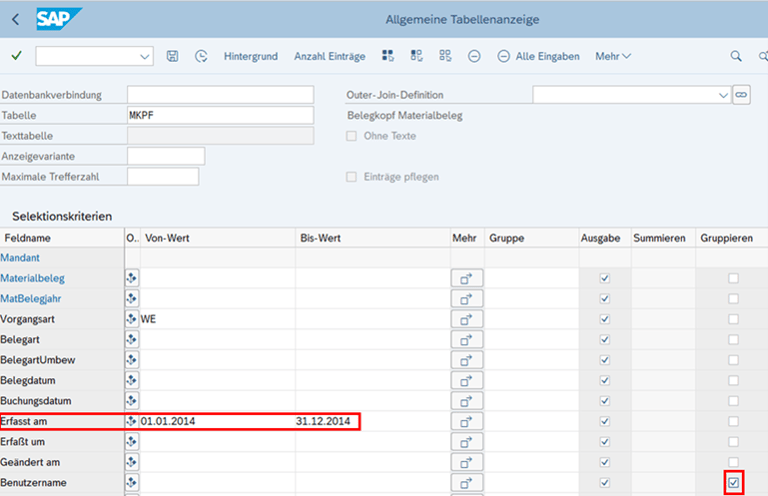Toggle Ausgabe checkbox for Materialbeleg
The height and width of the screenshot is (496, 768).
(604, 278)
